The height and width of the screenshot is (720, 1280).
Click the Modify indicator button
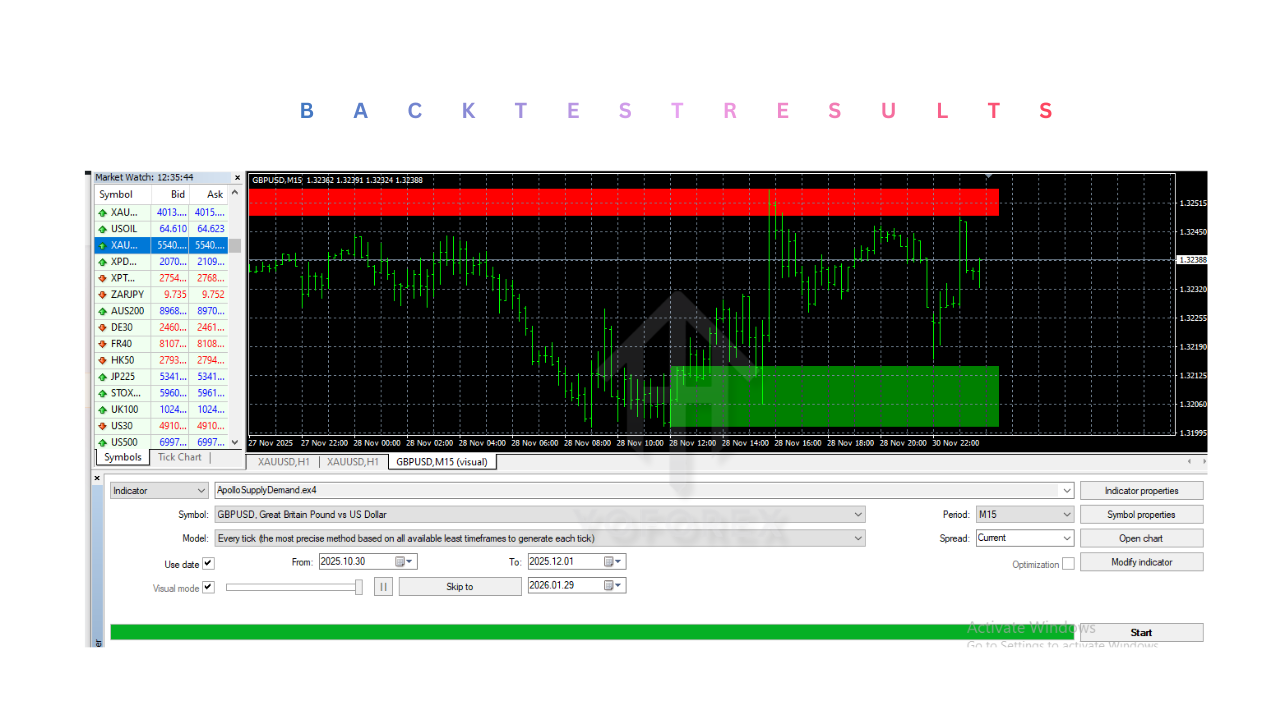[x=1141, y=561]
